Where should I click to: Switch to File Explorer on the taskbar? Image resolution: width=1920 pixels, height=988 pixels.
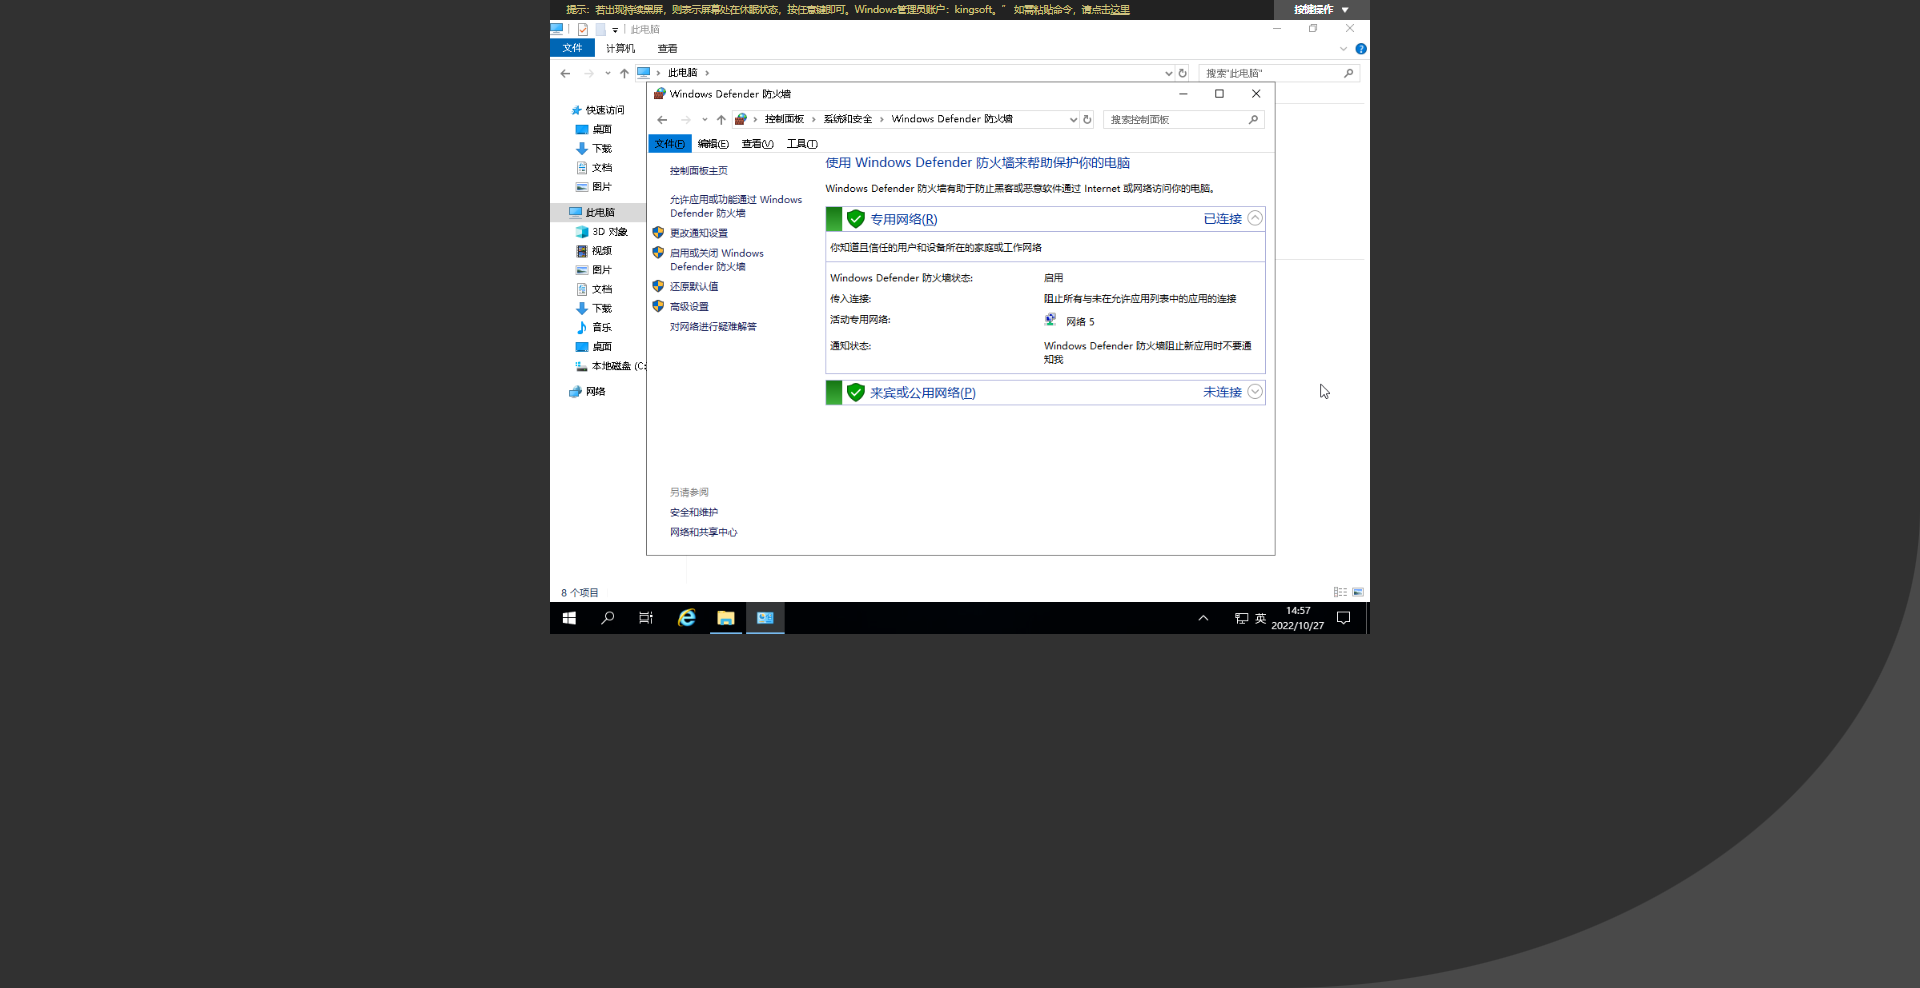click(x=726, y=618)
